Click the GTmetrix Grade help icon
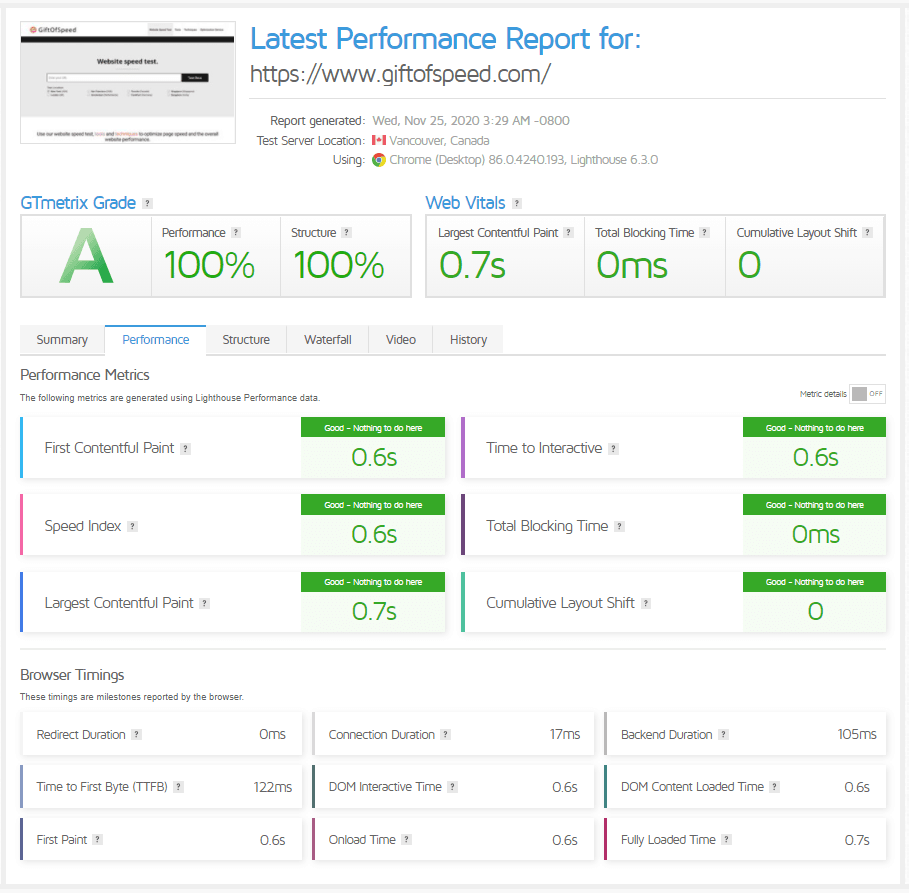This screenshot has height=893, width=909. 148,203
